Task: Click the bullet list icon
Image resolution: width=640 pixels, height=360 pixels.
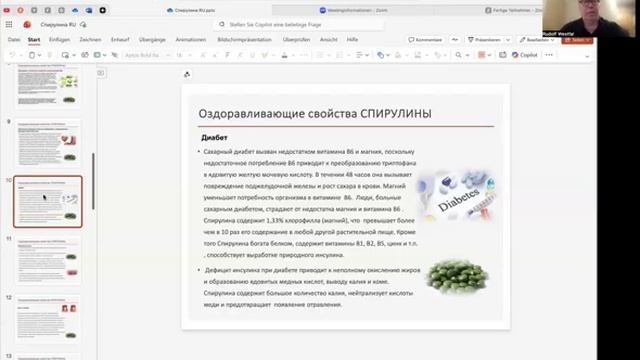Action: (320, 55)
